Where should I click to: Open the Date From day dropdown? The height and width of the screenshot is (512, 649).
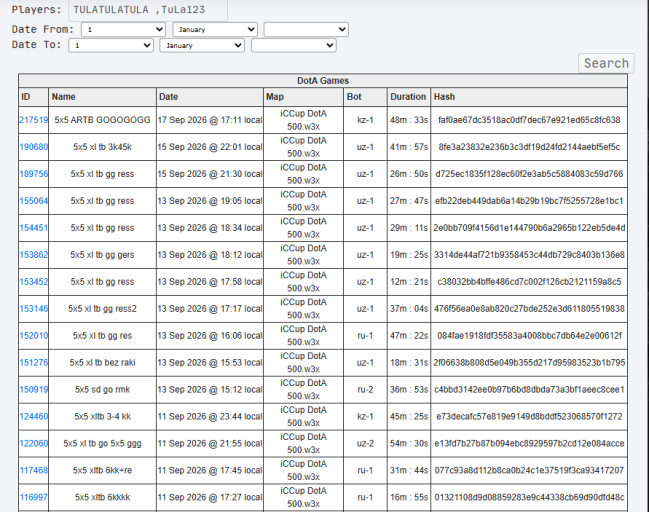tap(123, 29)
